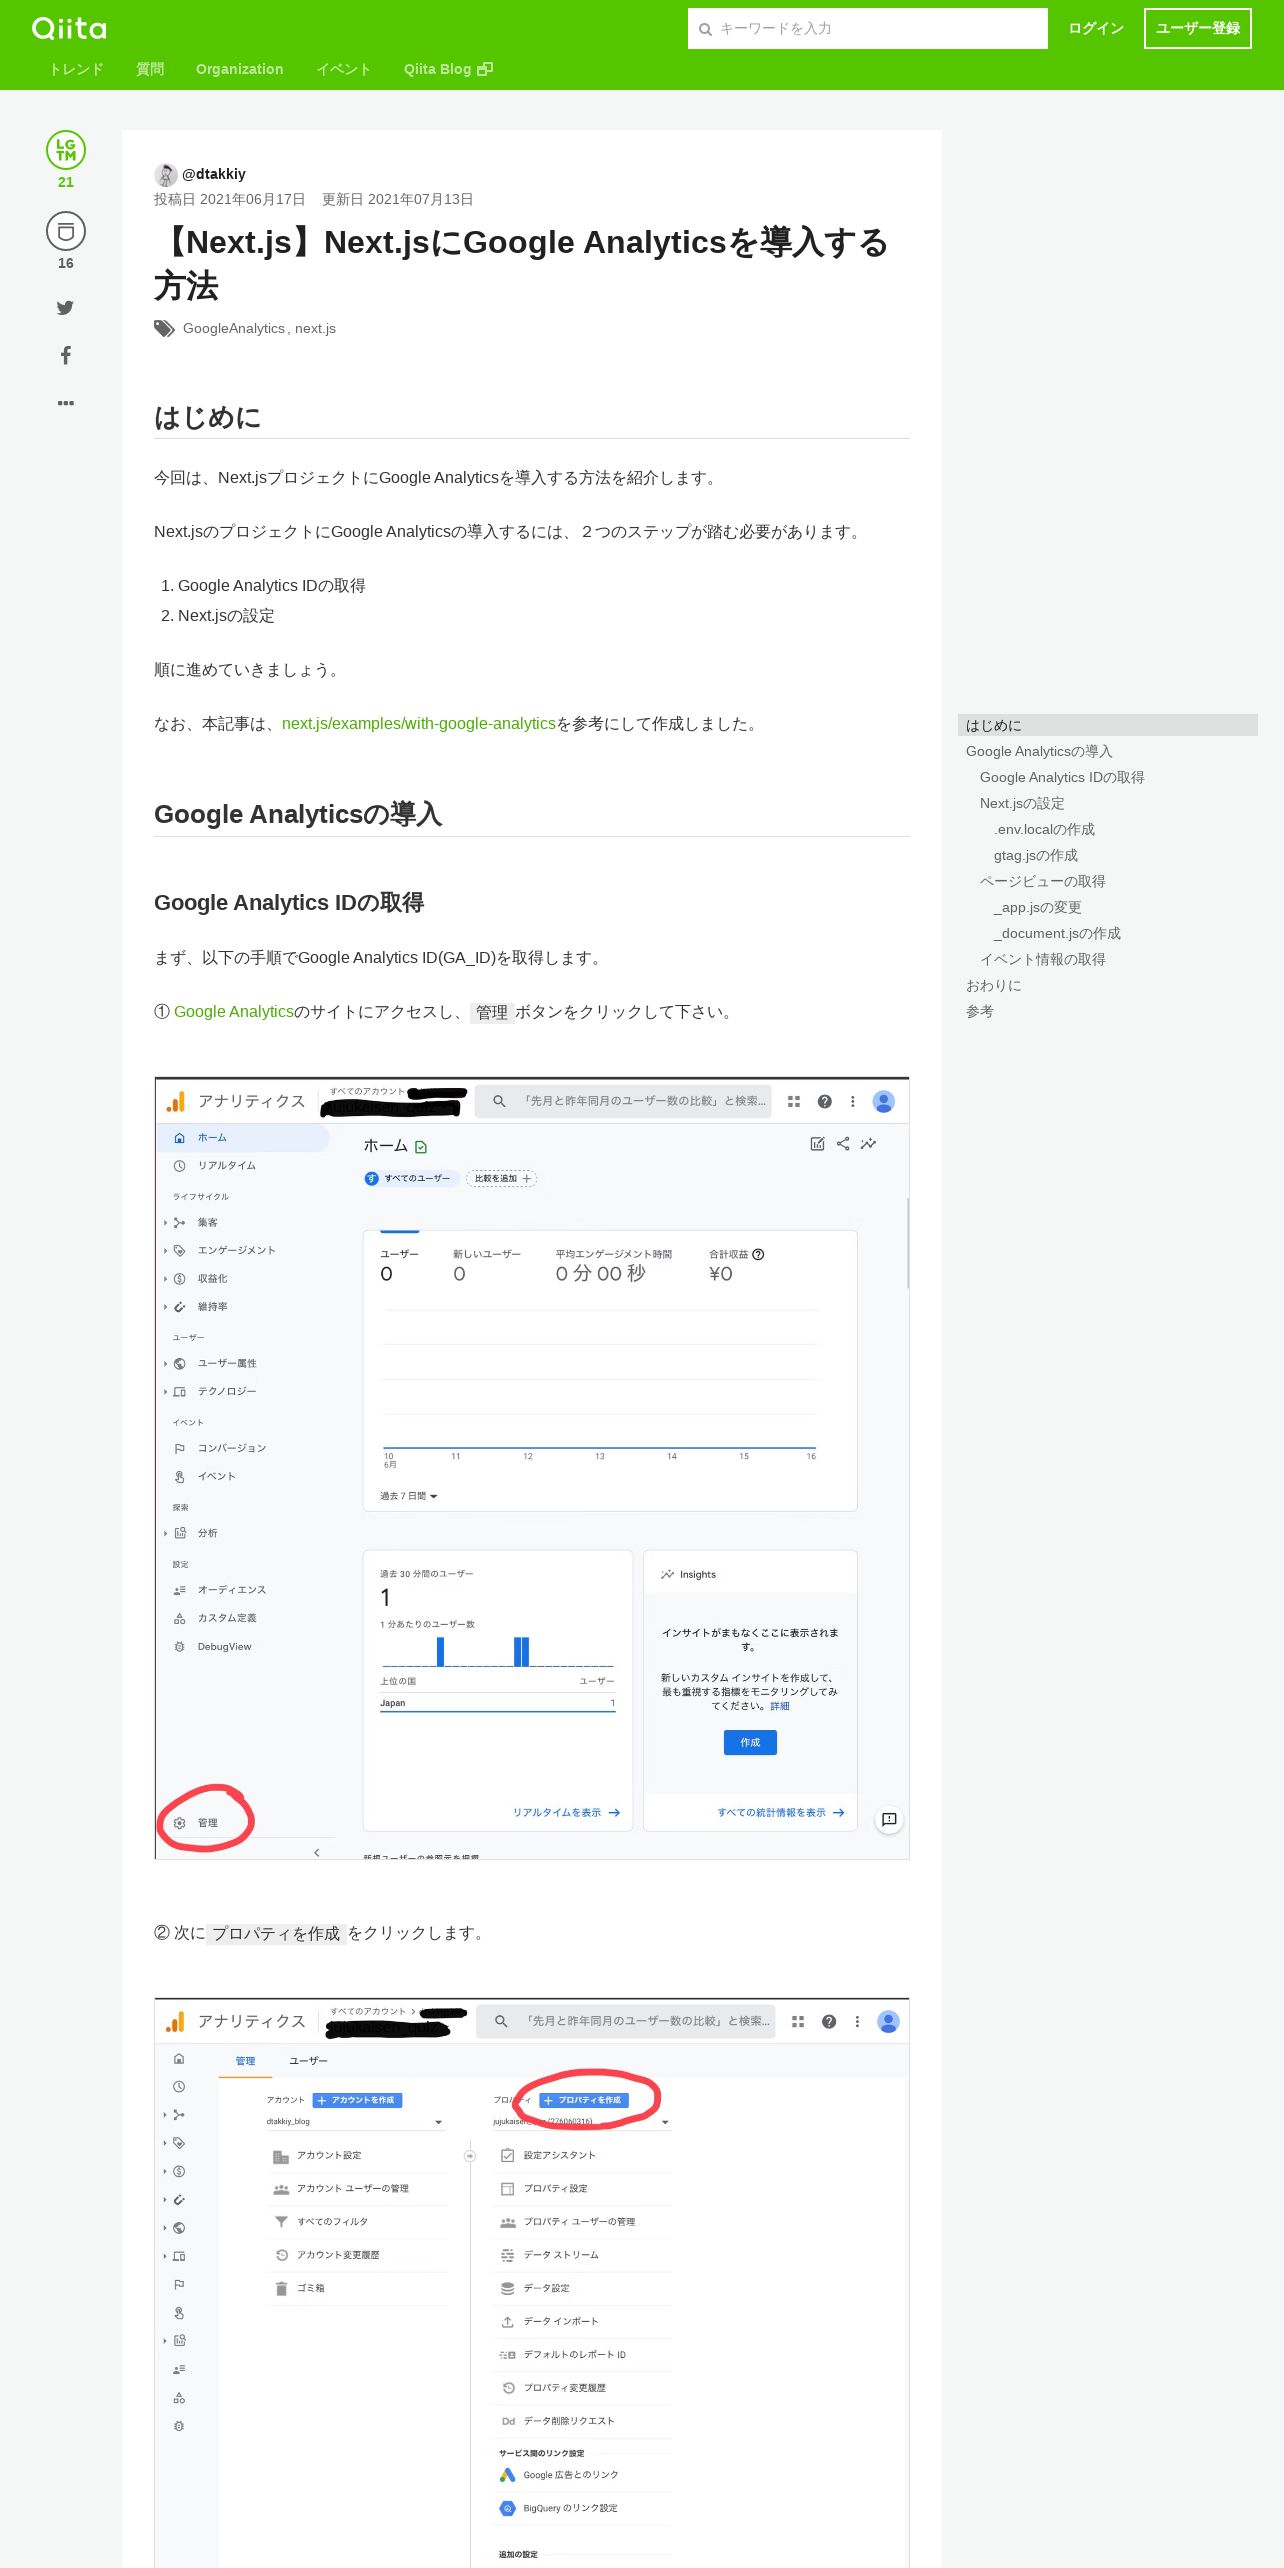Share the article on Facebook
The width and height of the screenshot is (1284, 2568).
point(66,355)
